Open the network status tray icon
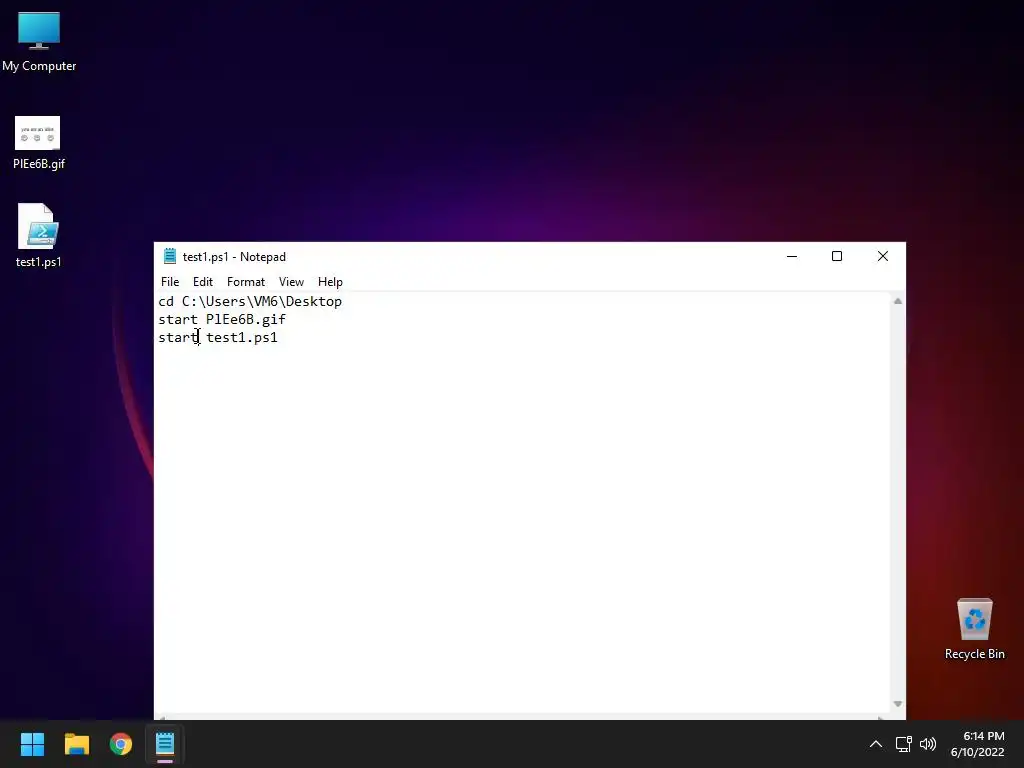 (x=903, y=744)
